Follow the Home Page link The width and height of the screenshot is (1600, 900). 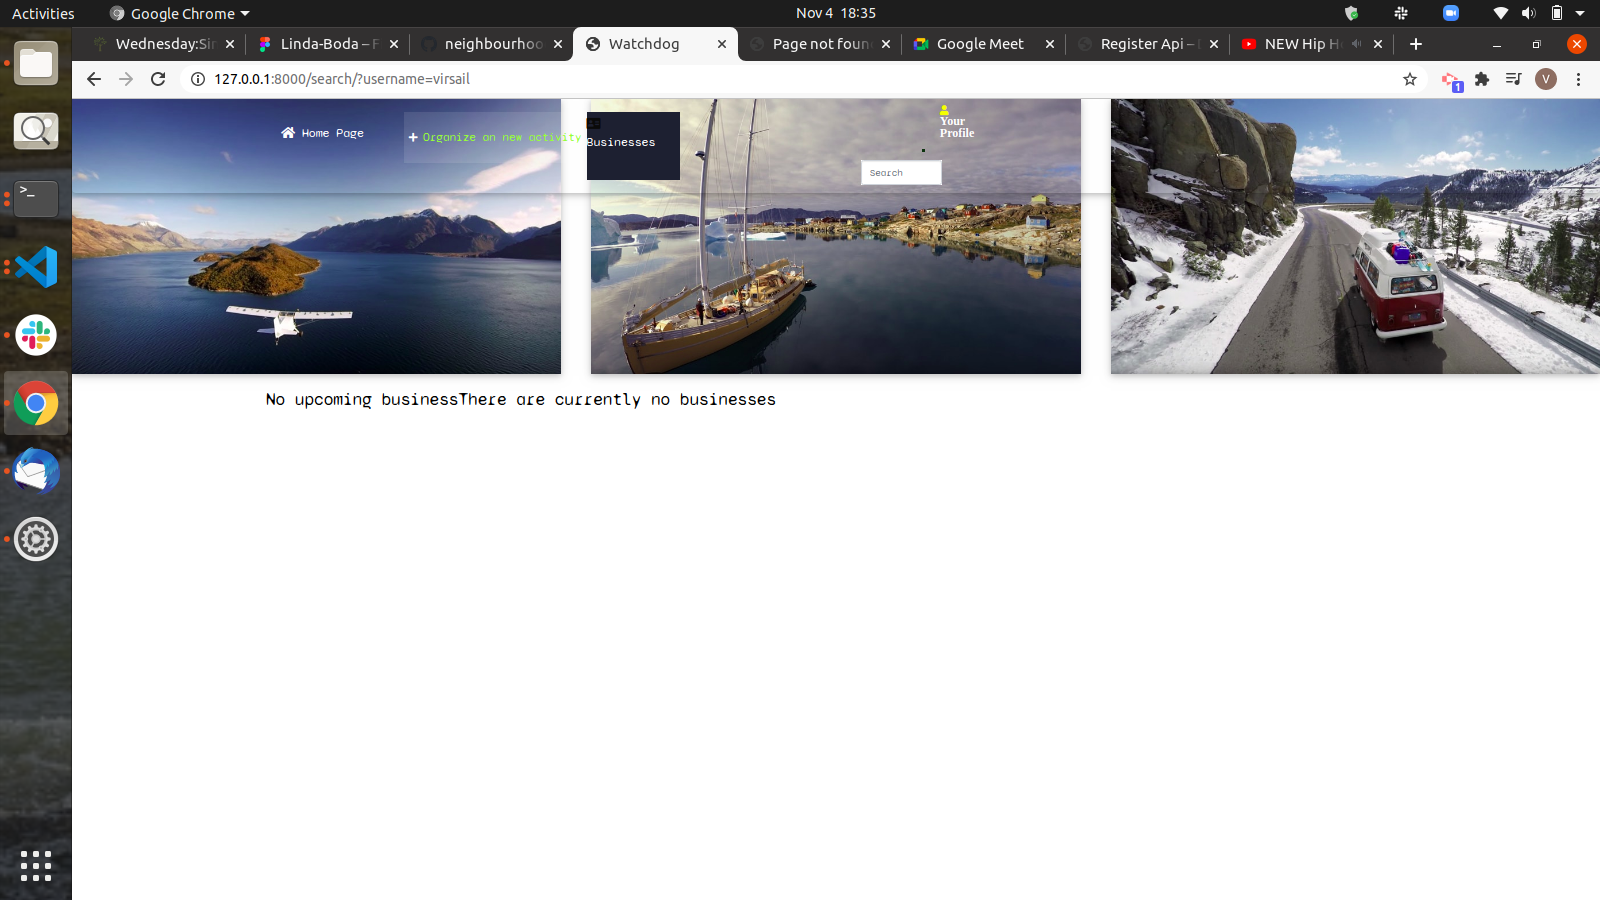(330, 132)
